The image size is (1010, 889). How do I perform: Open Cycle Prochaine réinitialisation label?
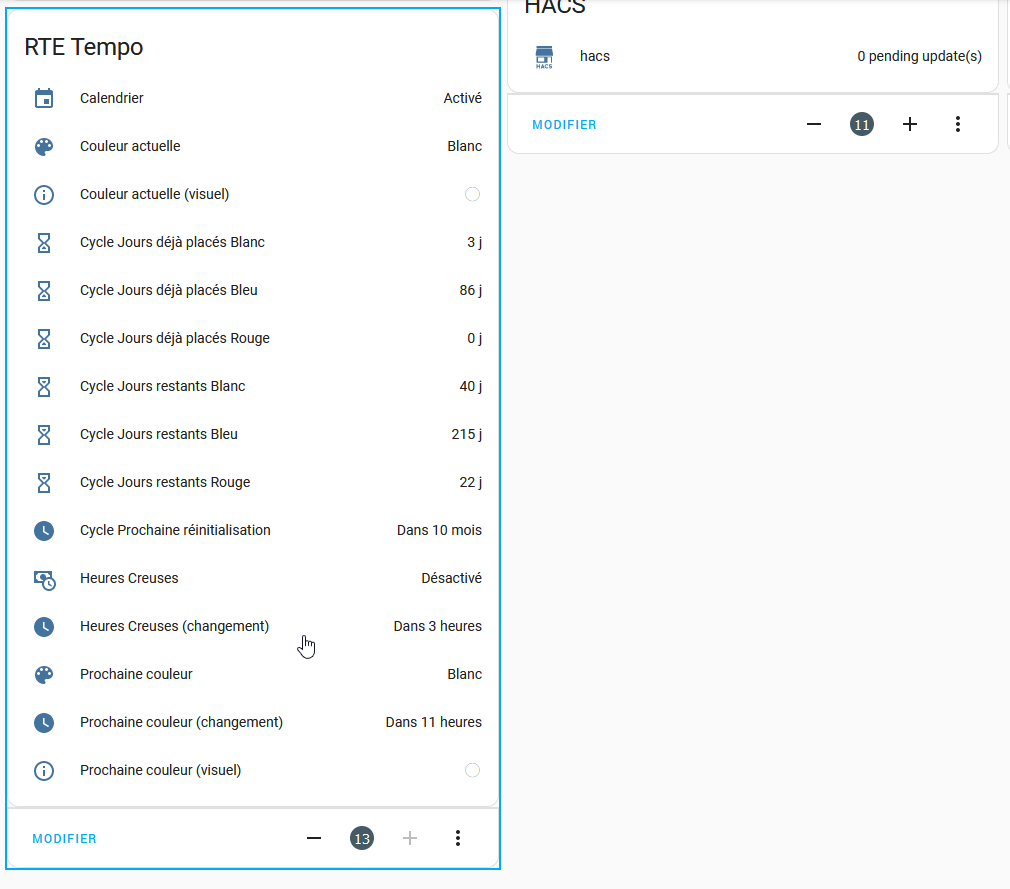click(x=175, y=530)
